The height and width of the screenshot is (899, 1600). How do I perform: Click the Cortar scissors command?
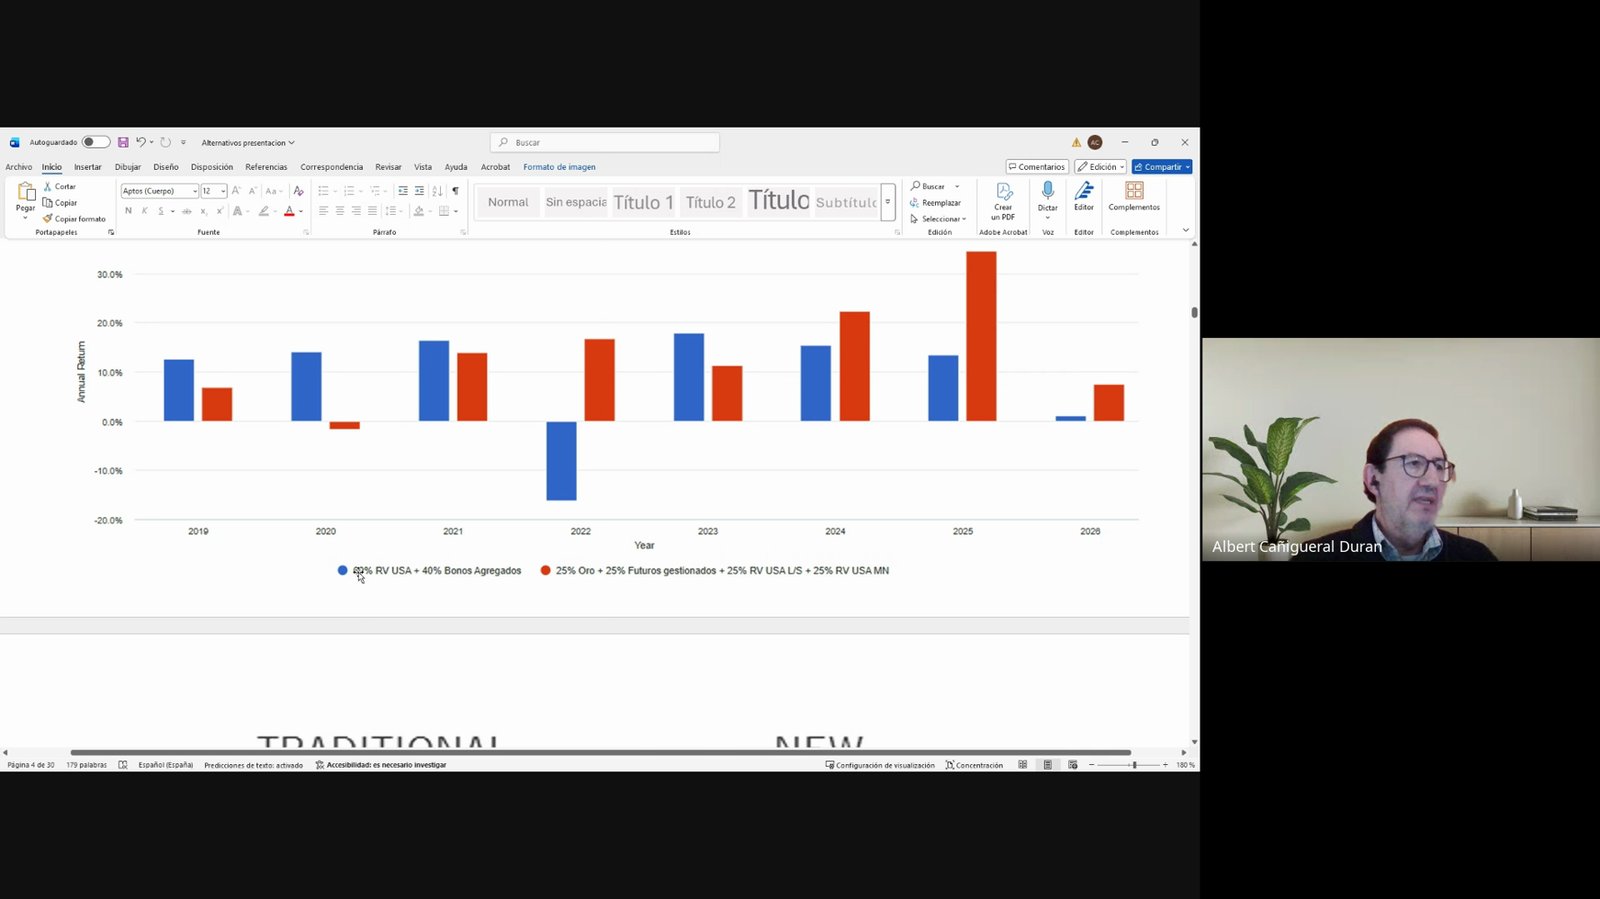pos(60,187)
